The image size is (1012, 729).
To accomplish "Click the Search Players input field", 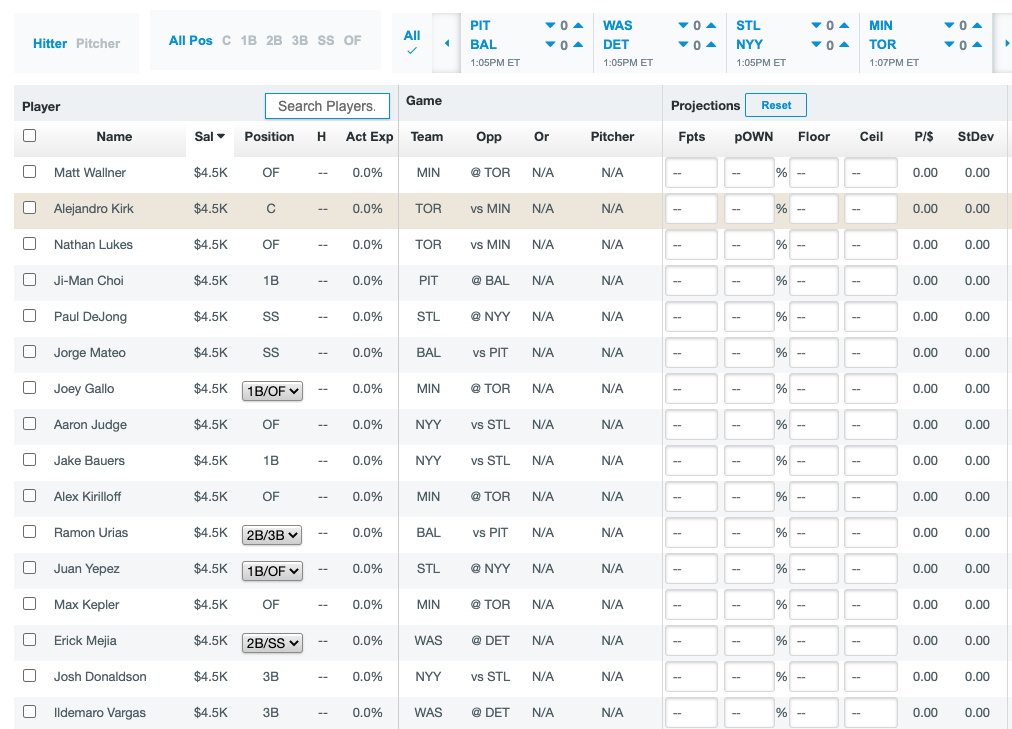I will tap(327, 105).
